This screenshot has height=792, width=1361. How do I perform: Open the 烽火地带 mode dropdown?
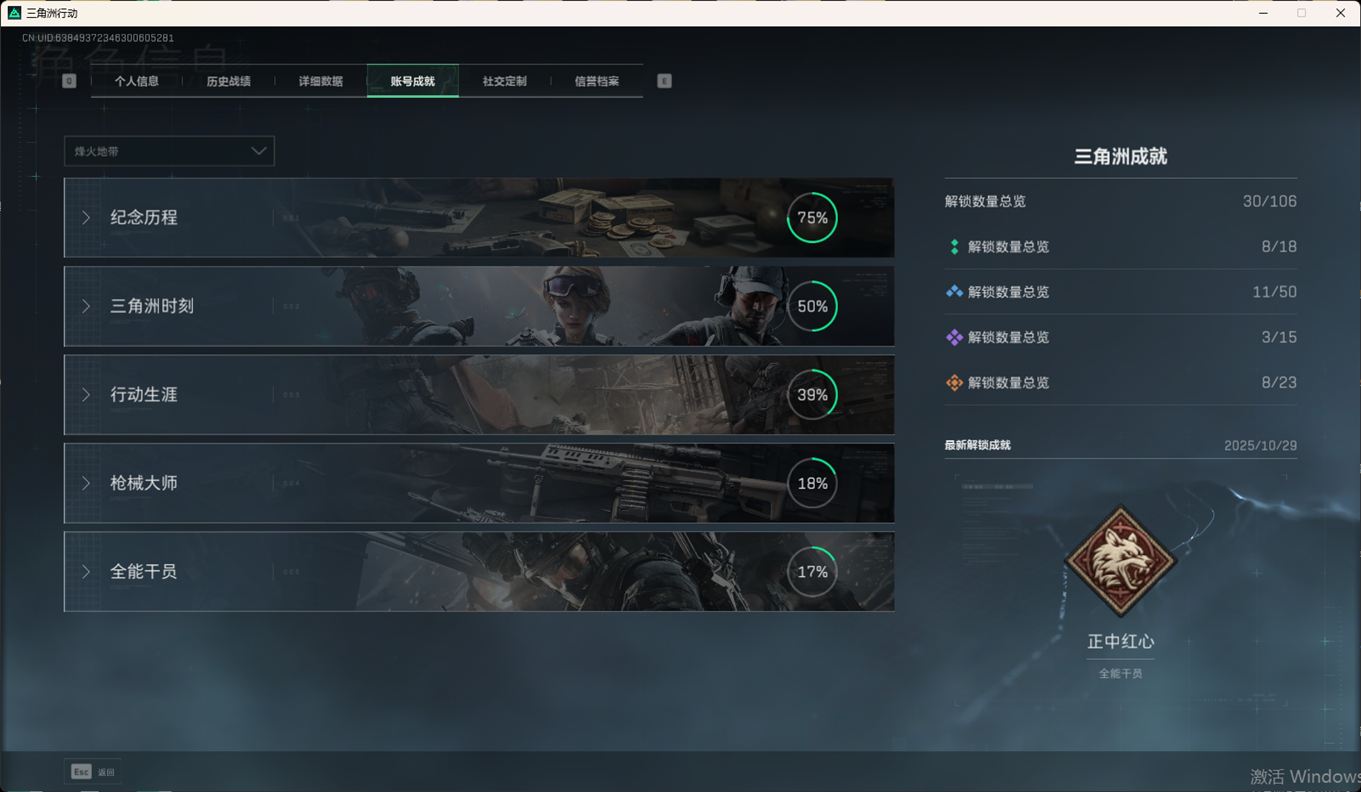pos(169,151)
